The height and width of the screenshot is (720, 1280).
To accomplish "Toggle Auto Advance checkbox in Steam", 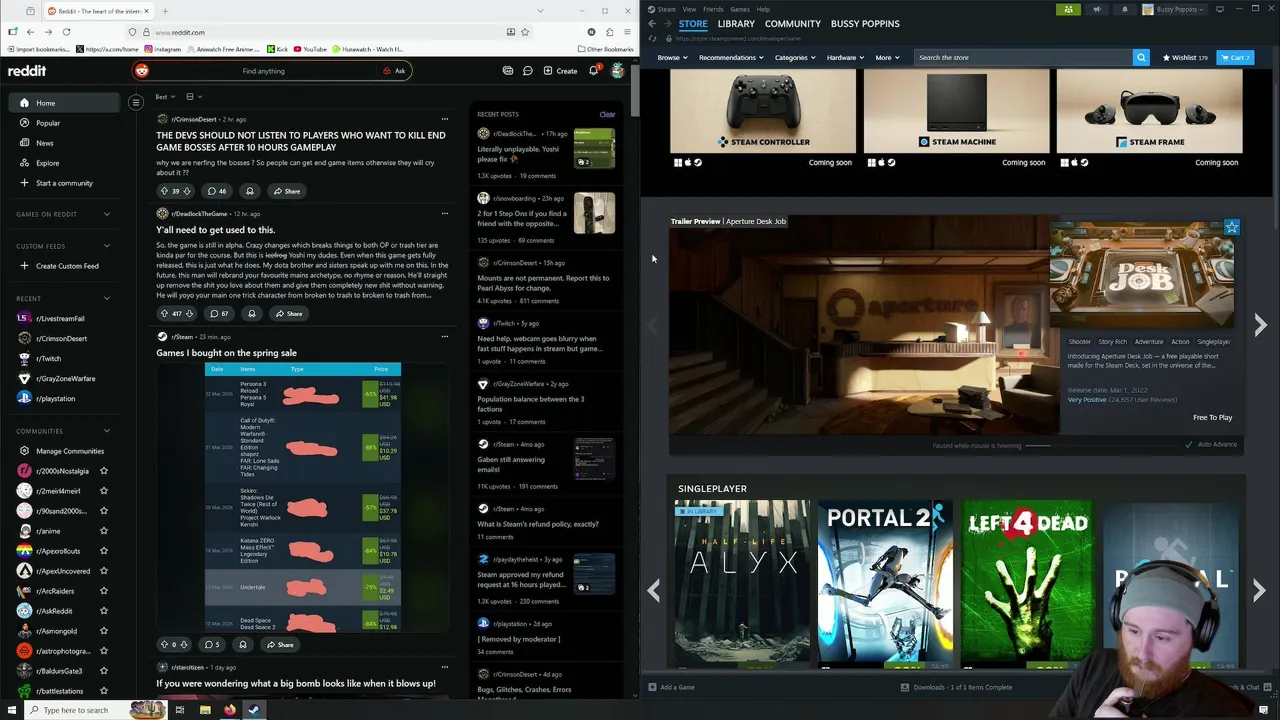I will pyautogui.click(x=1189, y=444).
